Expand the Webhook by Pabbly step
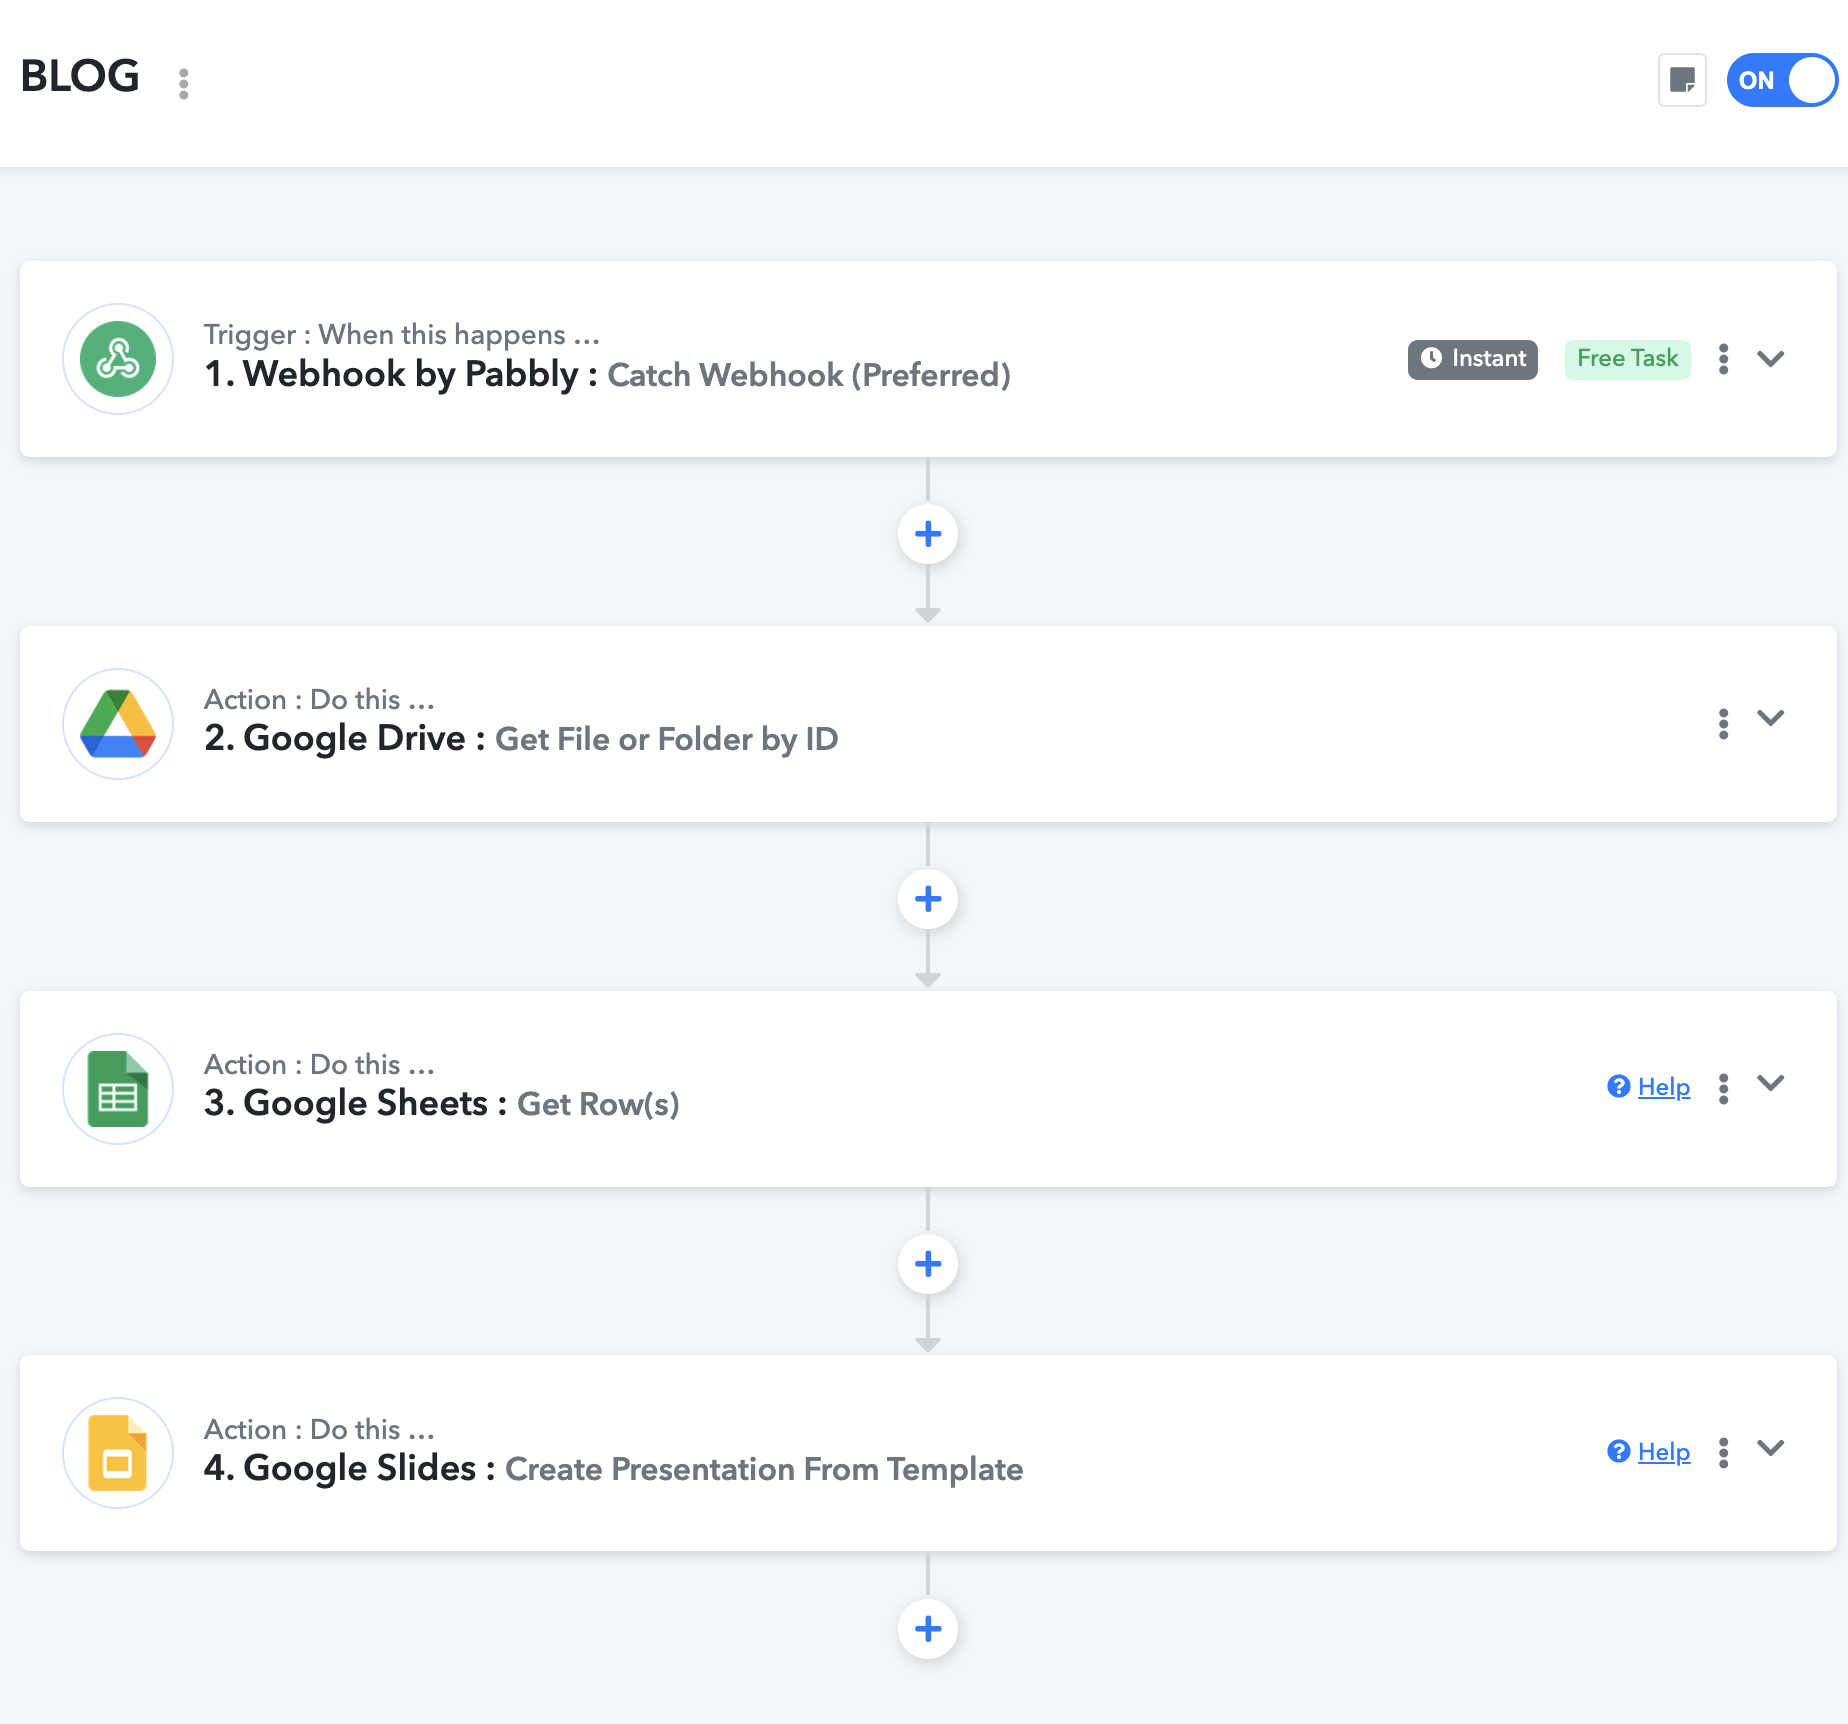Screen dimensions: 1848x1724 [1771, 359]
